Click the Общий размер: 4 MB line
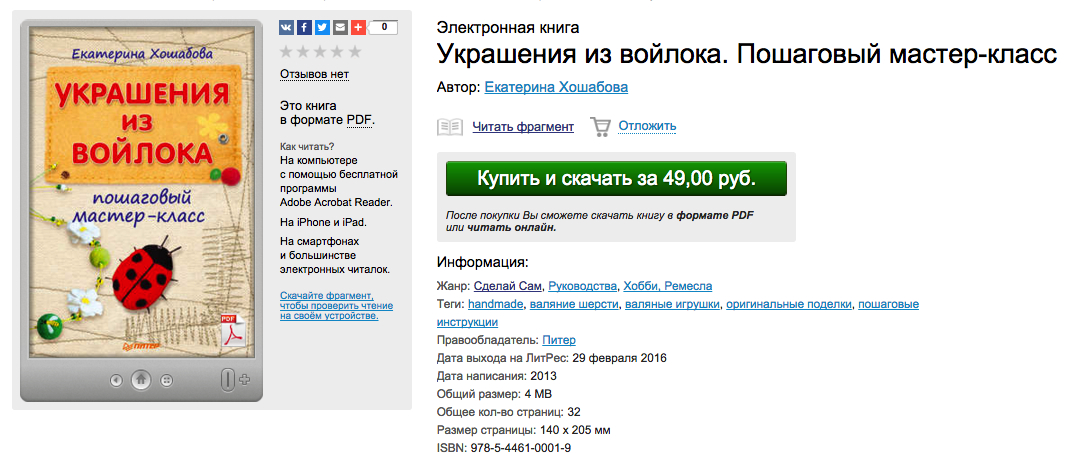Screen dimensions: 1072x468 click(494, 394)
